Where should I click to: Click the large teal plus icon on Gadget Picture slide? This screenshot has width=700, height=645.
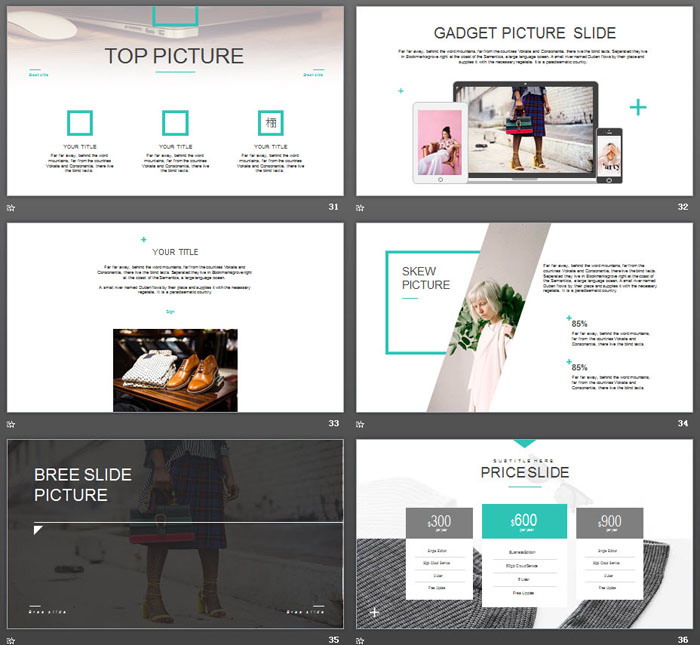coord(638,107)
